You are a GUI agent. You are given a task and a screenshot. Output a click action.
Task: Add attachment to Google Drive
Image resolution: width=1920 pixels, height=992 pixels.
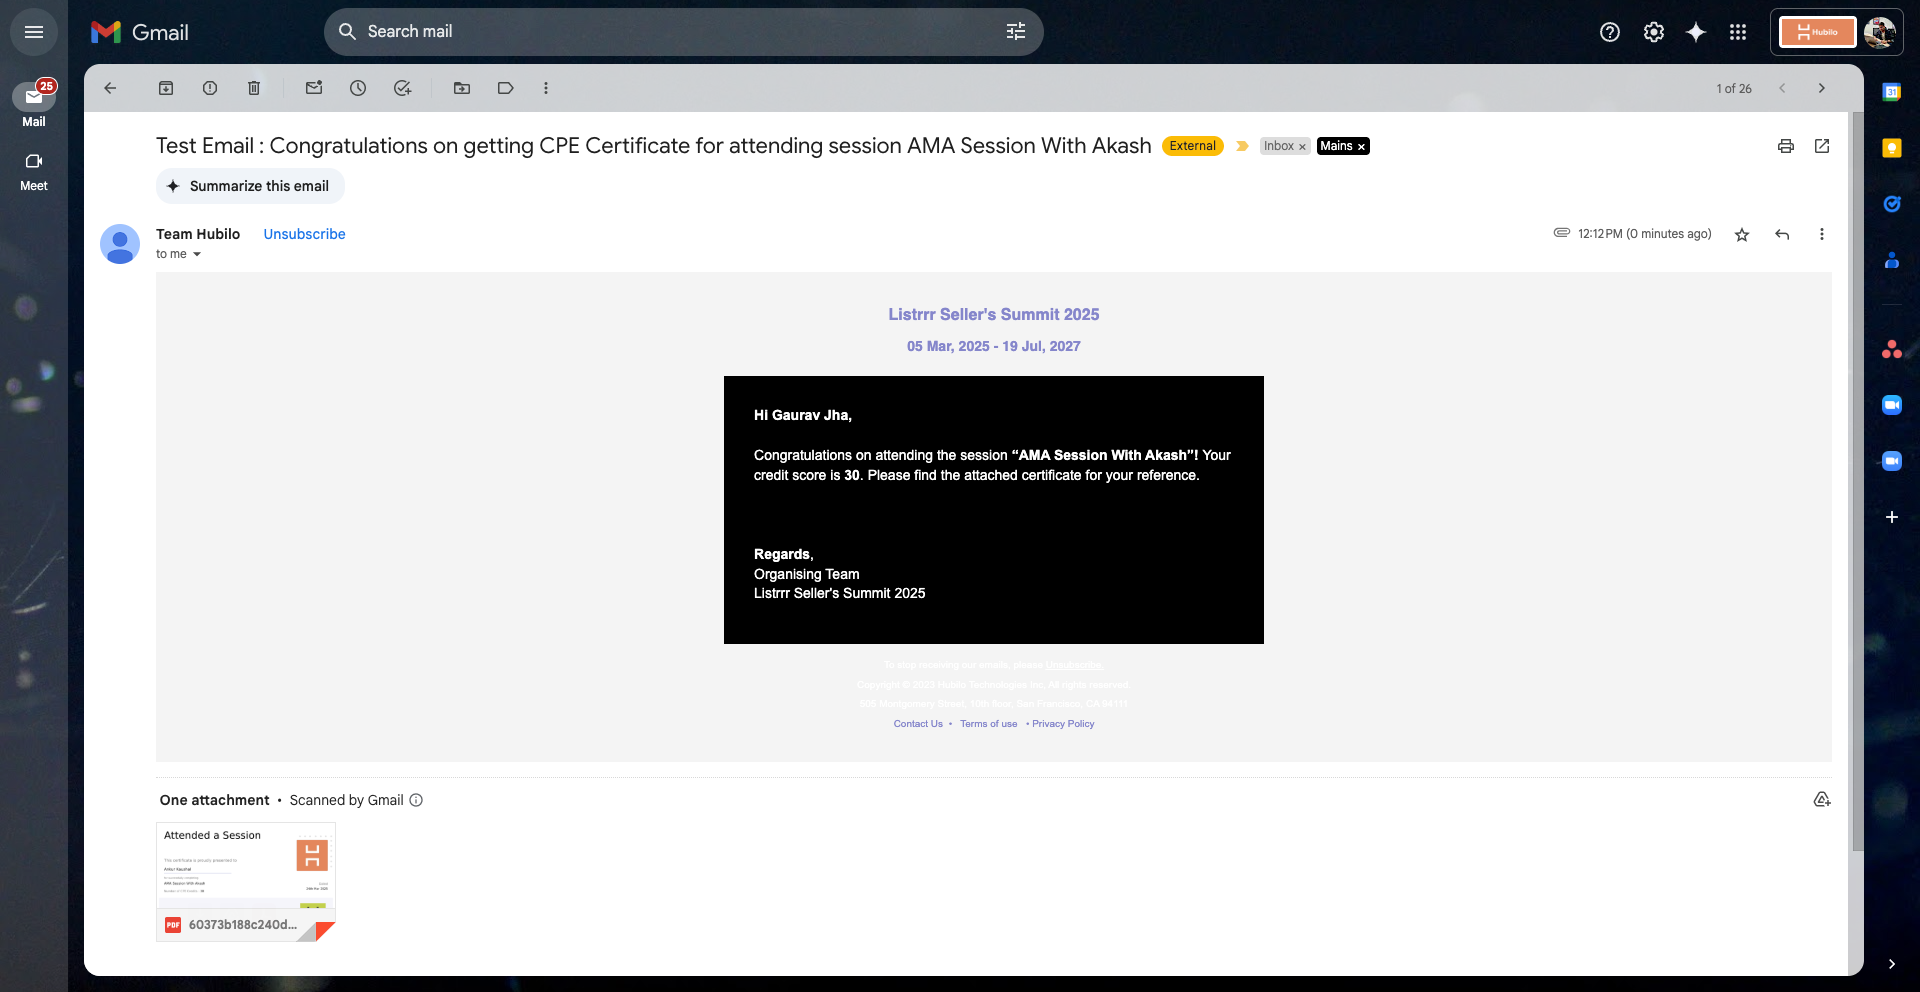click(1822, 799)
